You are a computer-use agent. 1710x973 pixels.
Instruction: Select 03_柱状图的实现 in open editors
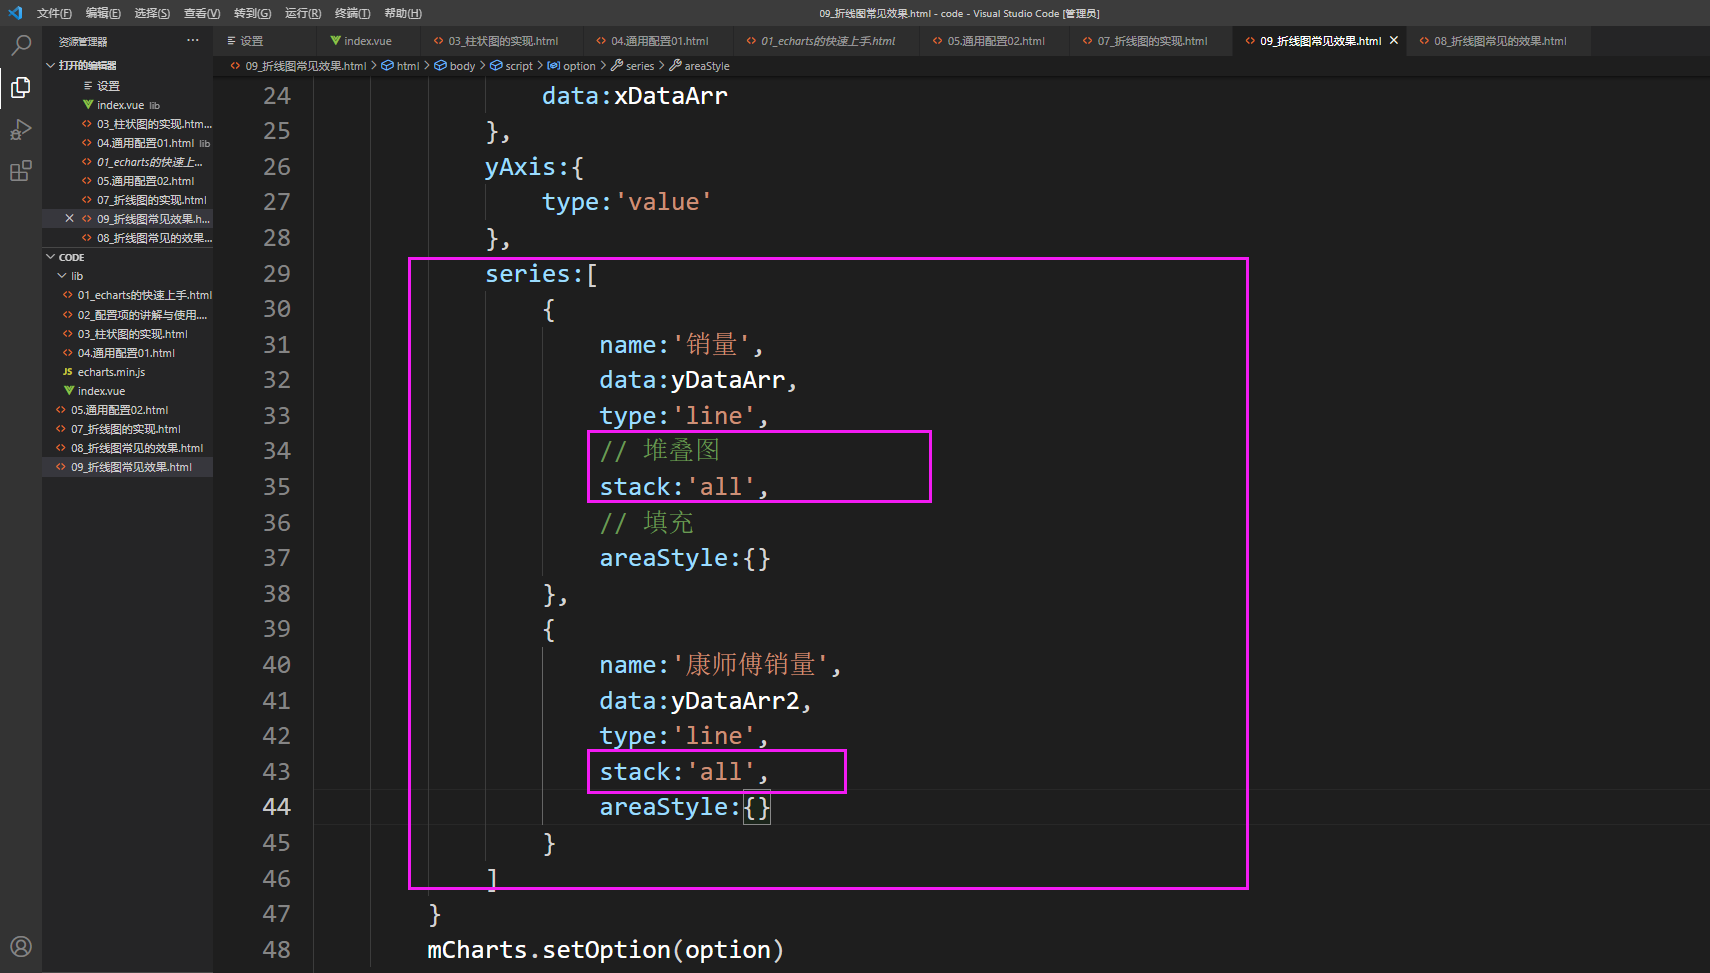[128, 124]
